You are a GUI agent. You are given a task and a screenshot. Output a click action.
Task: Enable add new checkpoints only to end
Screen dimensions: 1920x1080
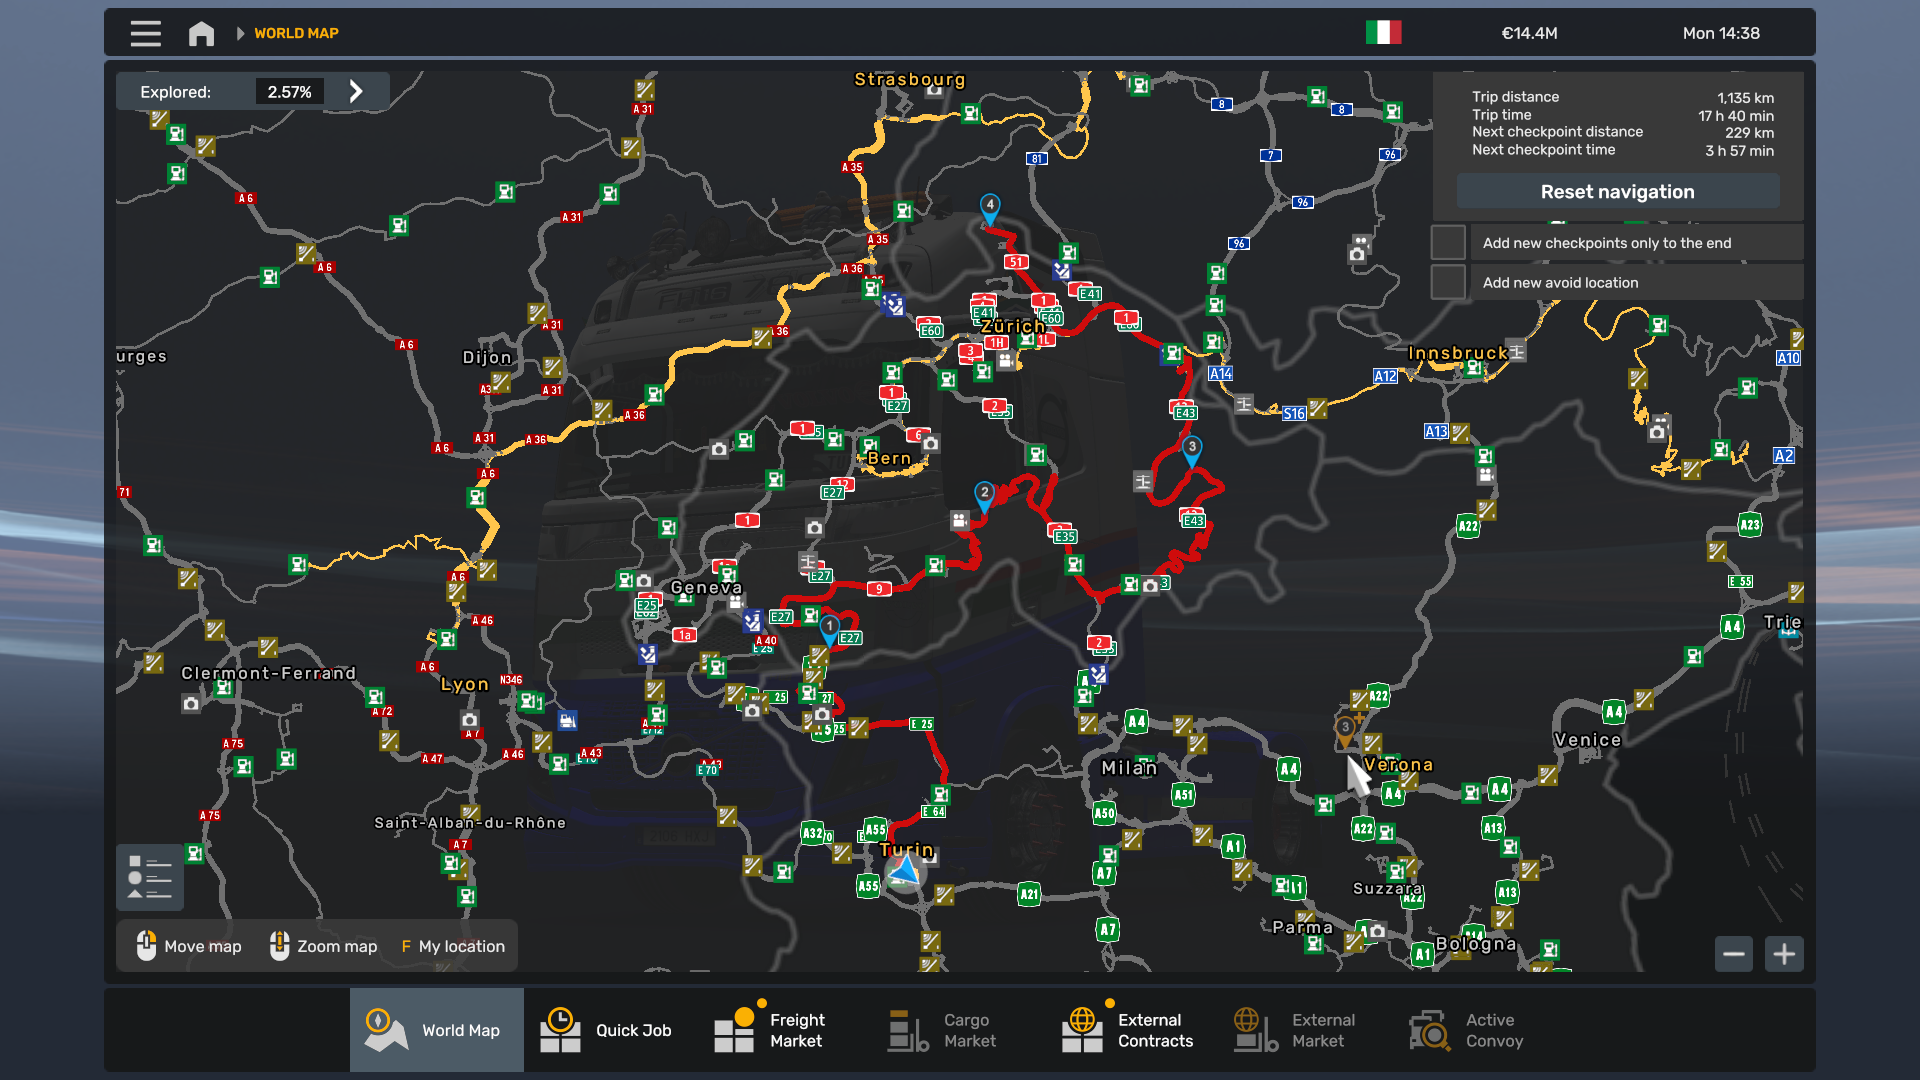tap(1448, 243)
